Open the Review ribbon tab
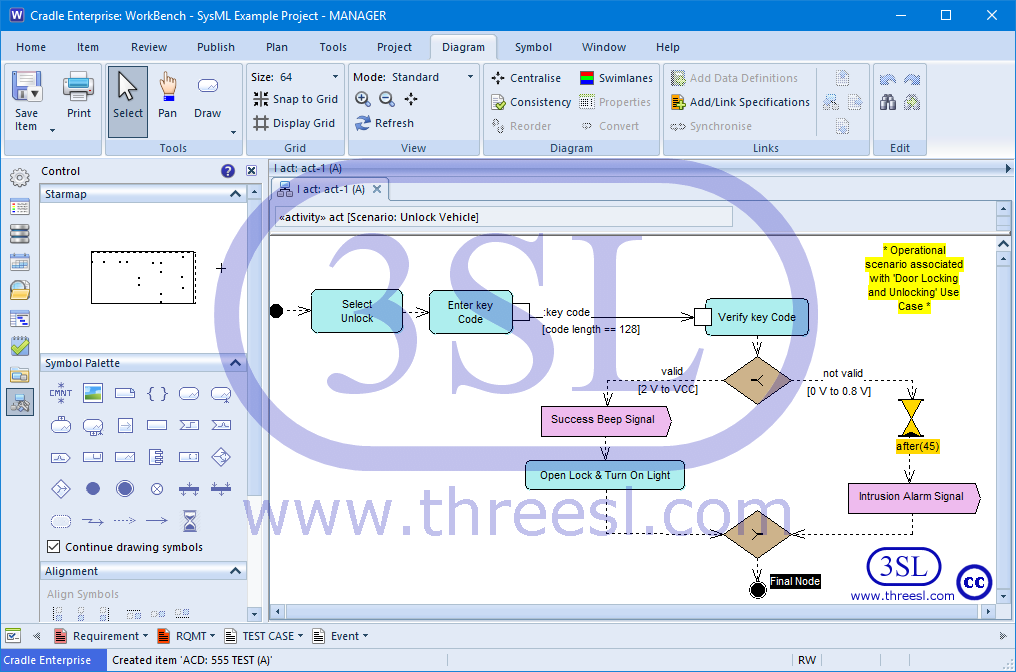The width and height of the screenshot is (1016, 672). pyautogui.click(x=149, y=47)
